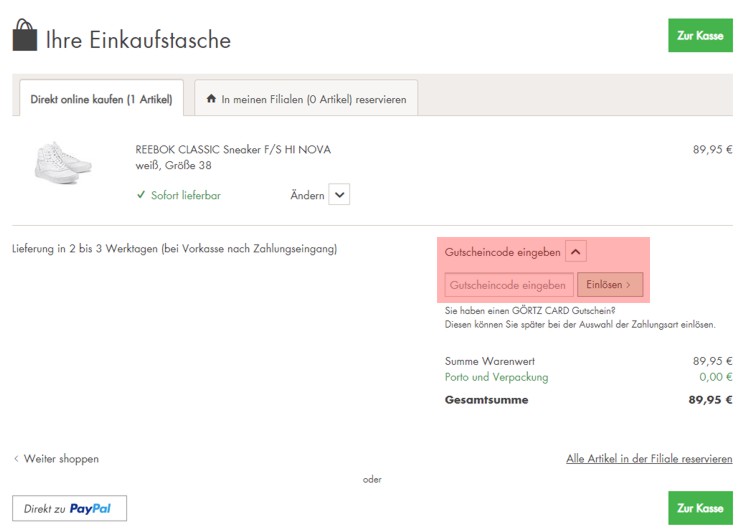Click the 0,00 € shipping value
The image size is (740, 530).
coord(716,377)
